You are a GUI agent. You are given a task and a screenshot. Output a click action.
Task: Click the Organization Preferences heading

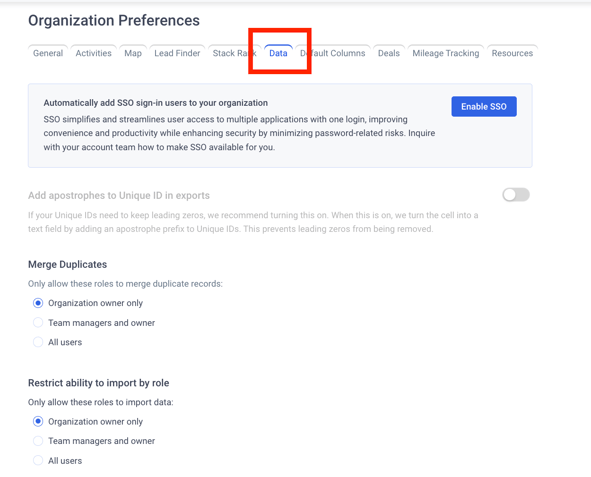[x=114, y=21]
